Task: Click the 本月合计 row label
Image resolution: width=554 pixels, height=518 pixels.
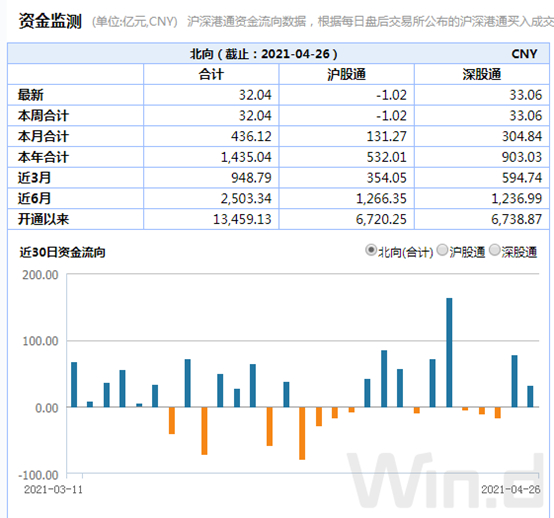Action: [43, 136]
